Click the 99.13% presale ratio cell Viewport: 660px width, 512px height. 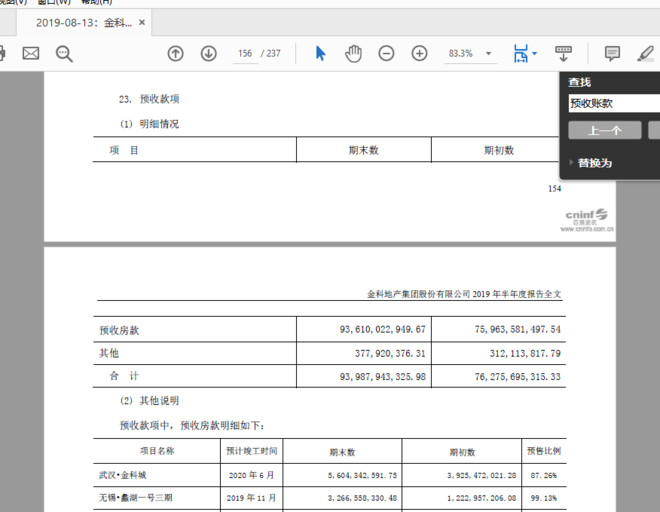point(543,498)
